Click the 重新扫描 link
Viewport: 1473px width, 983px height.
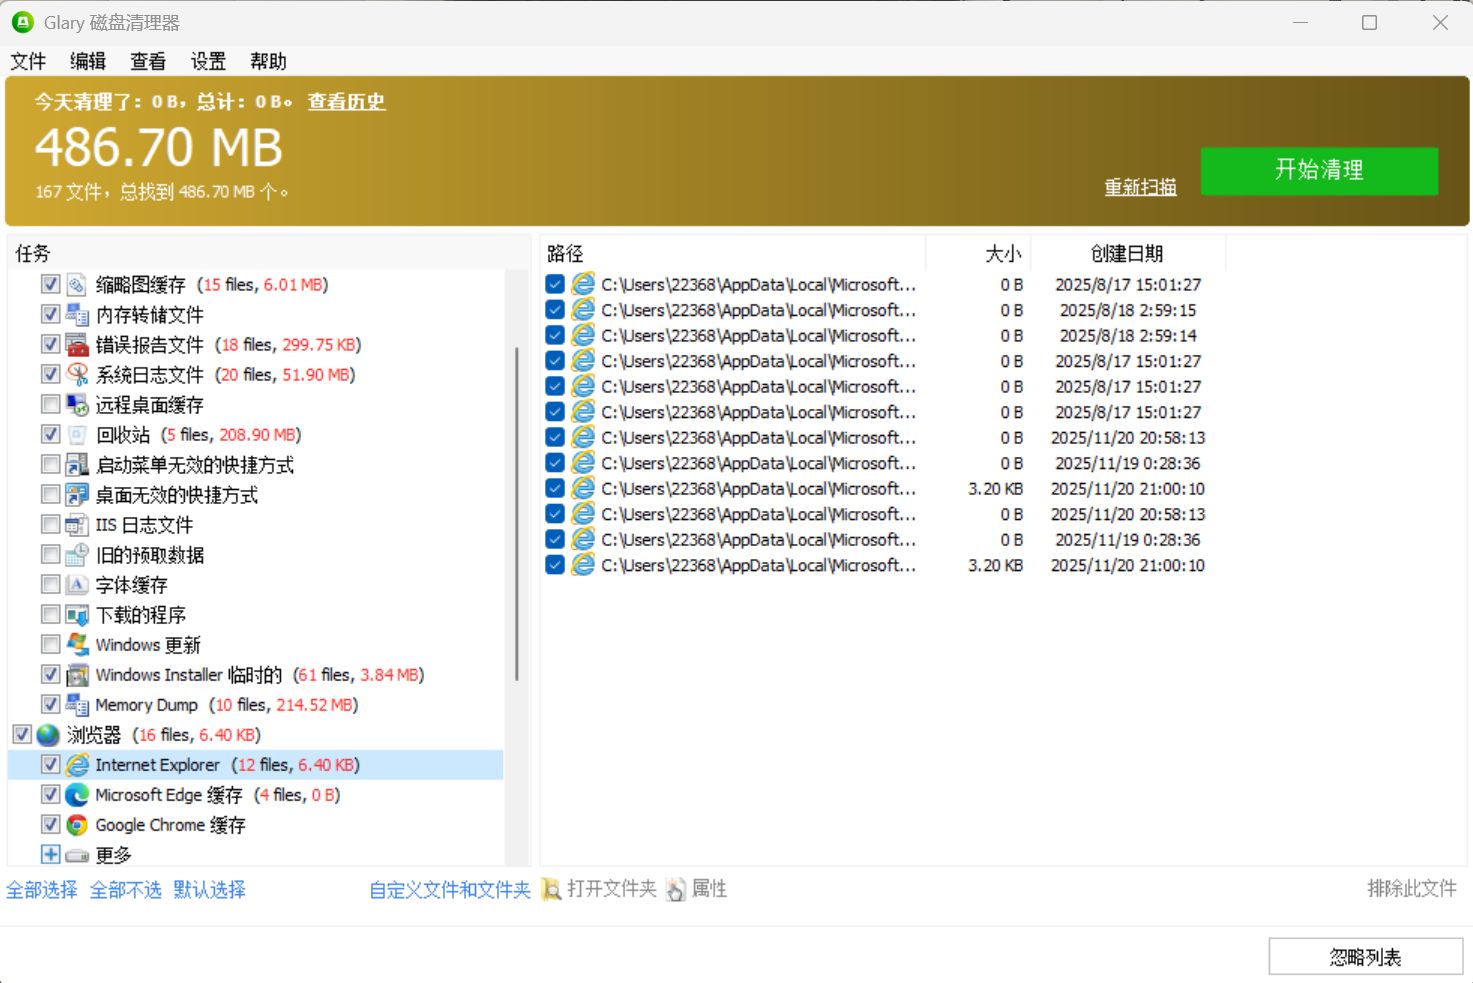1139,187
